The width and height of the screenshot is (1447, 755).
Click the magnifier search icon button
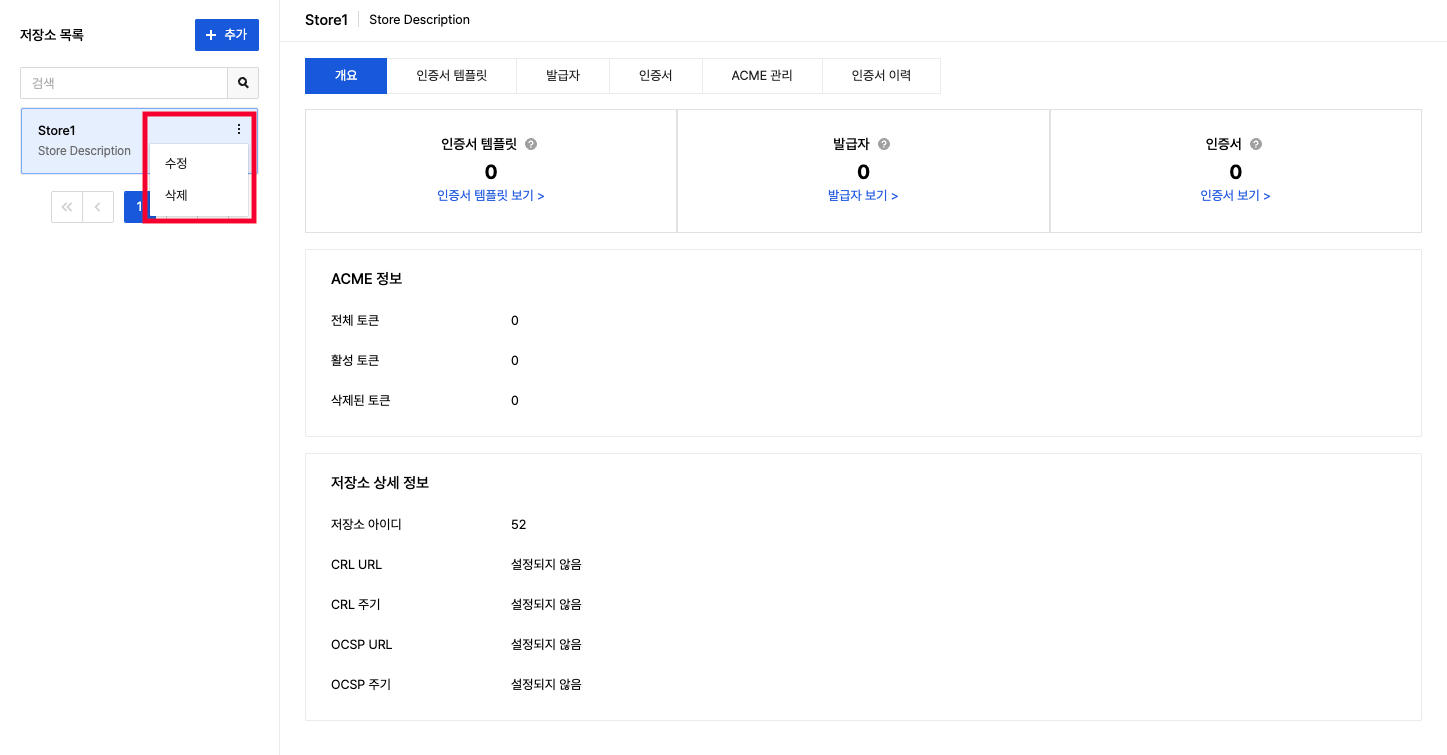click(243, 83)
